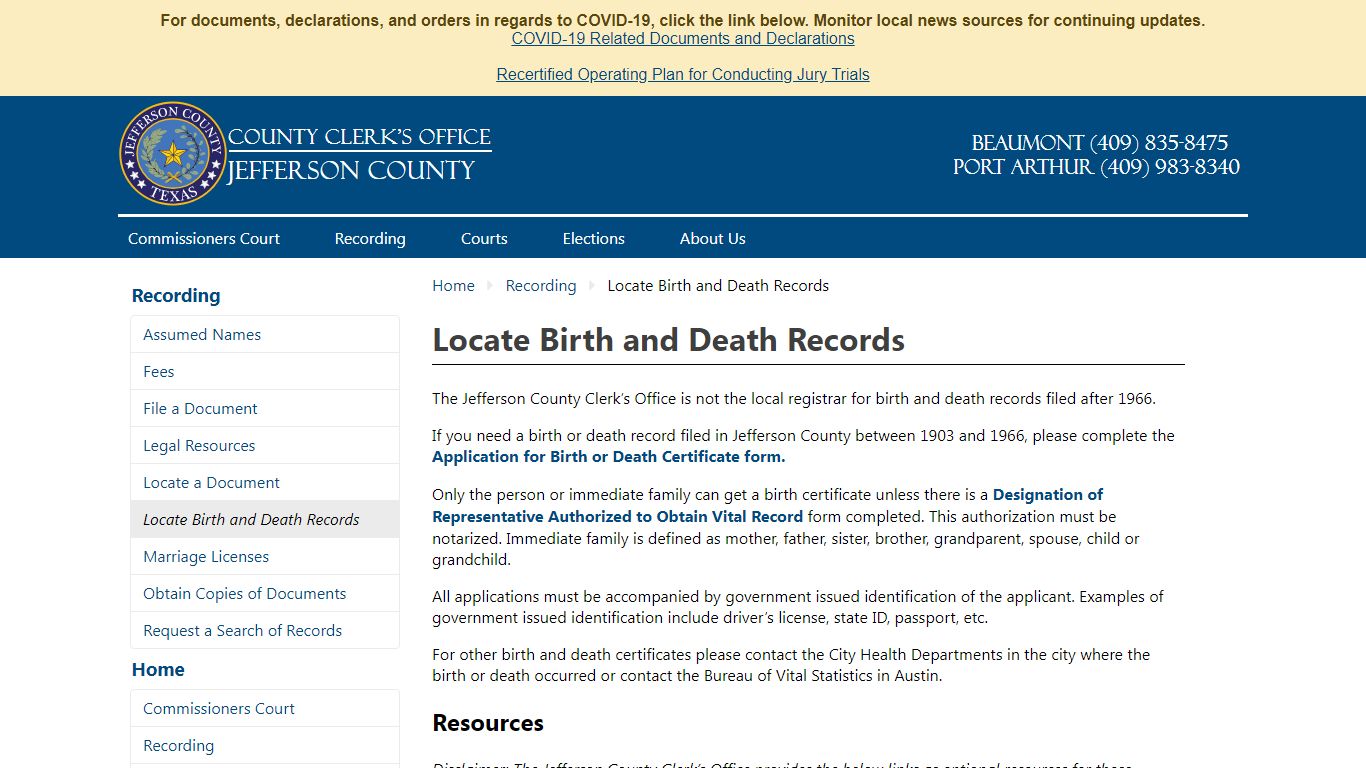Open Request a Search of Records link
Viewport: 1366px width, 768px height.
[265, 630]
